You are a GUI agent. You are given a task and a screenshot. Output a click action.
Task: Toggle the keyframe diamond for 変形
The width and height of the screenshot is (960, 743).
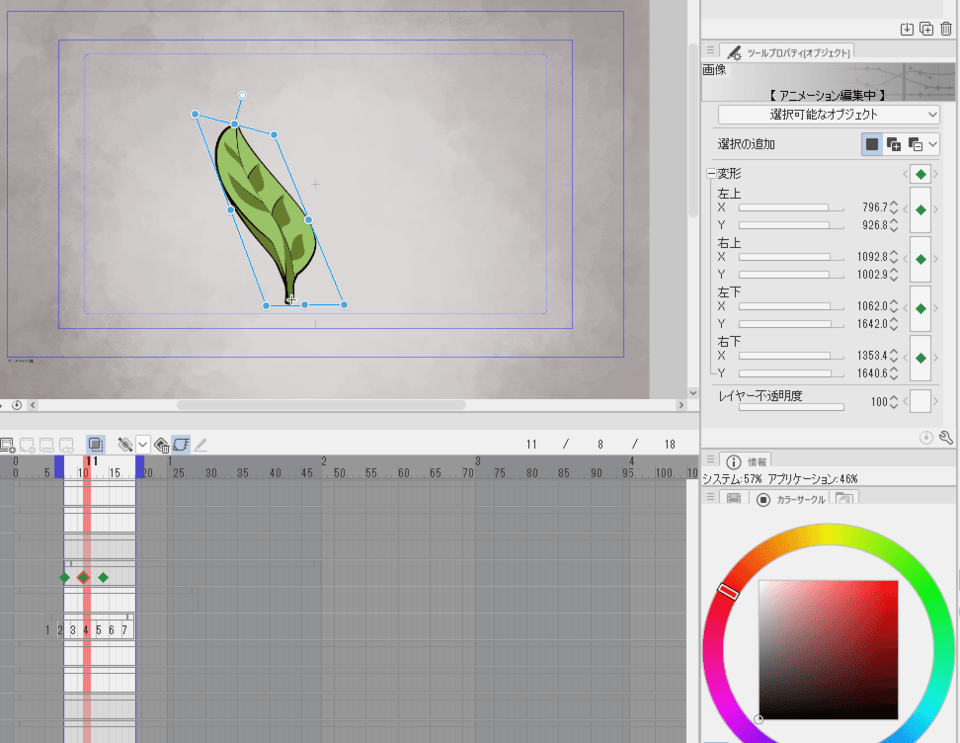click(x=920, y=174)
